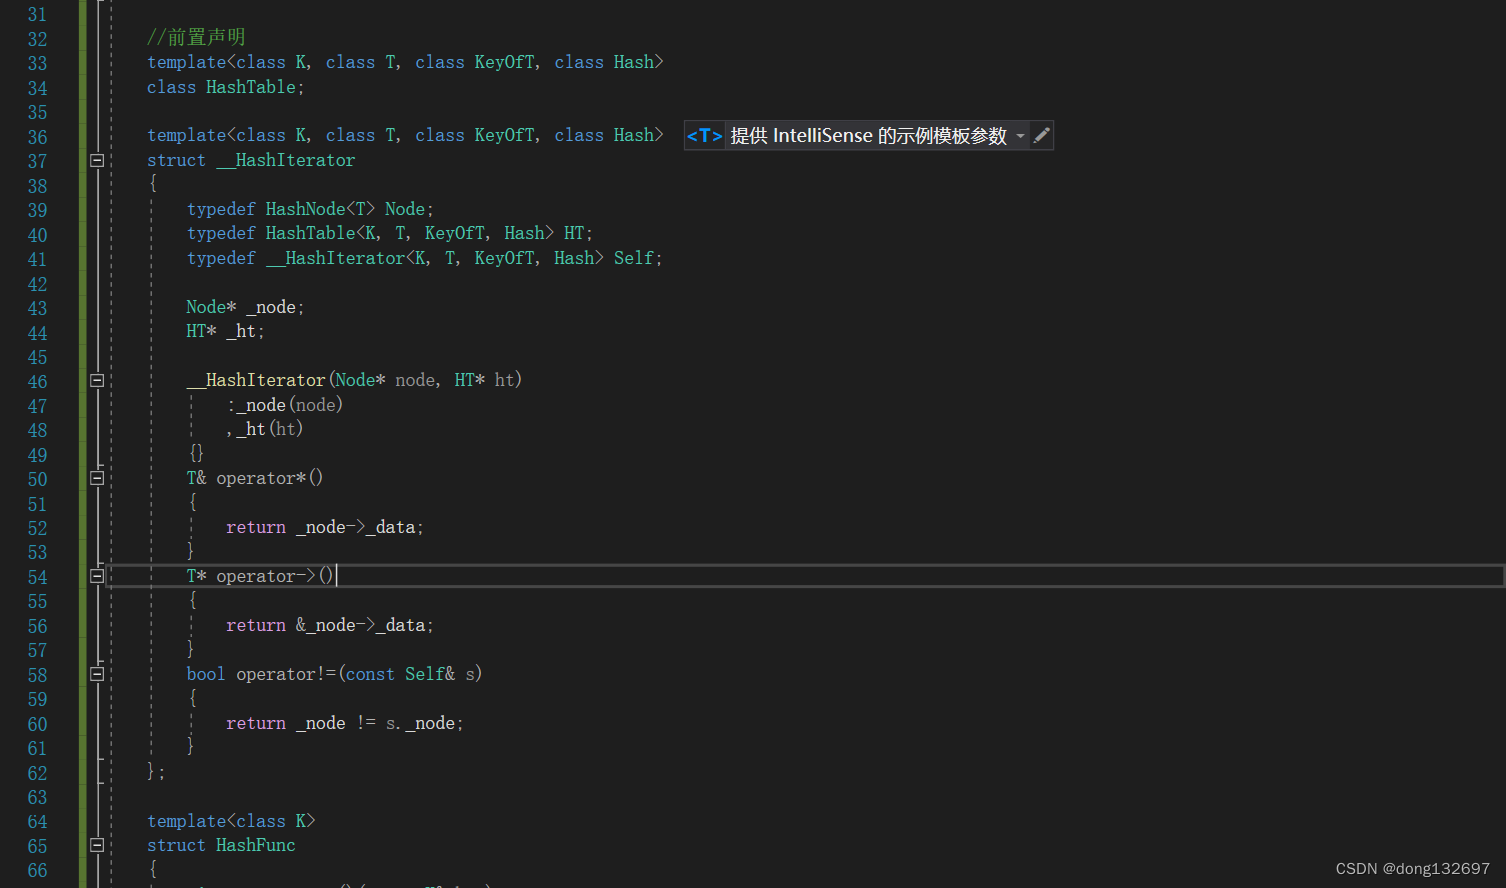This screenshot has height=888, width=1506.
Task: Collapse the bool operator!= function
Action: click(97, 674)
